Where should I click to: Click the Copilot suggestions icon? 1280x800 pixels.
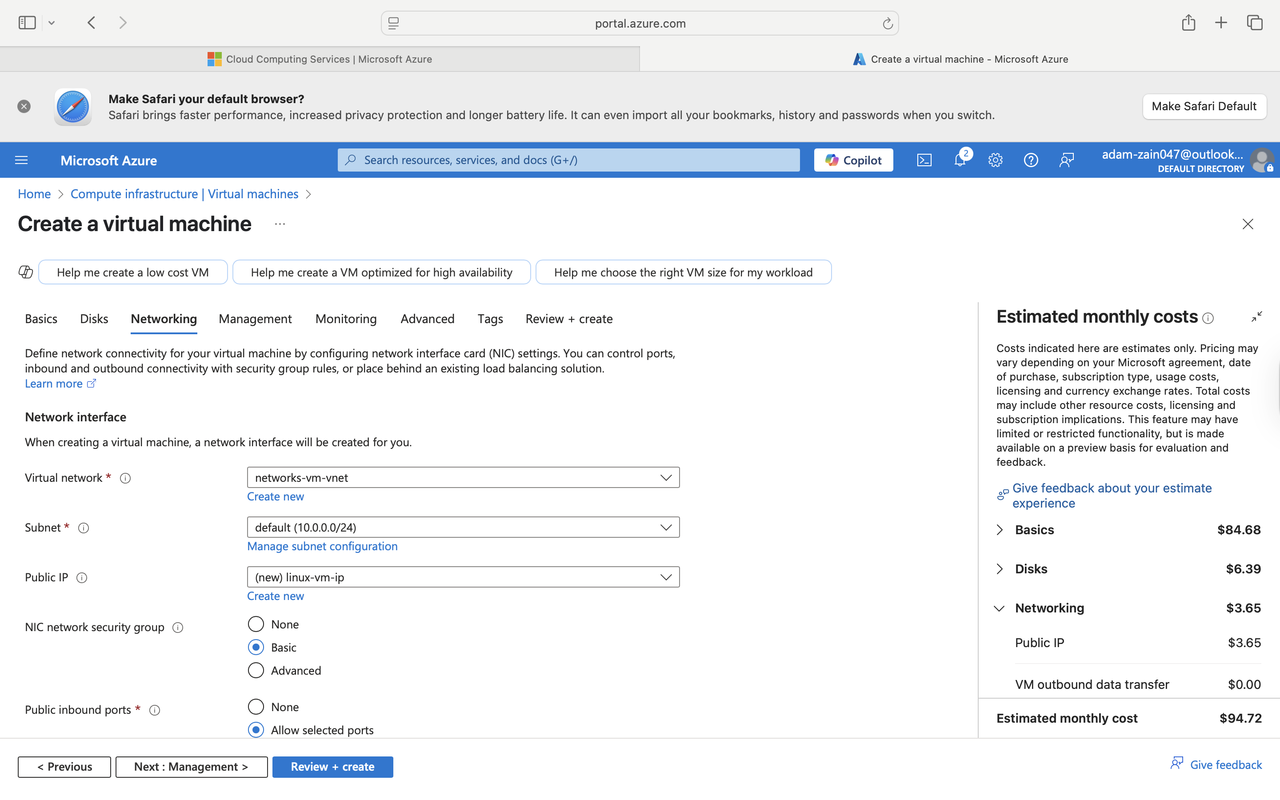(x=26, y=272)
